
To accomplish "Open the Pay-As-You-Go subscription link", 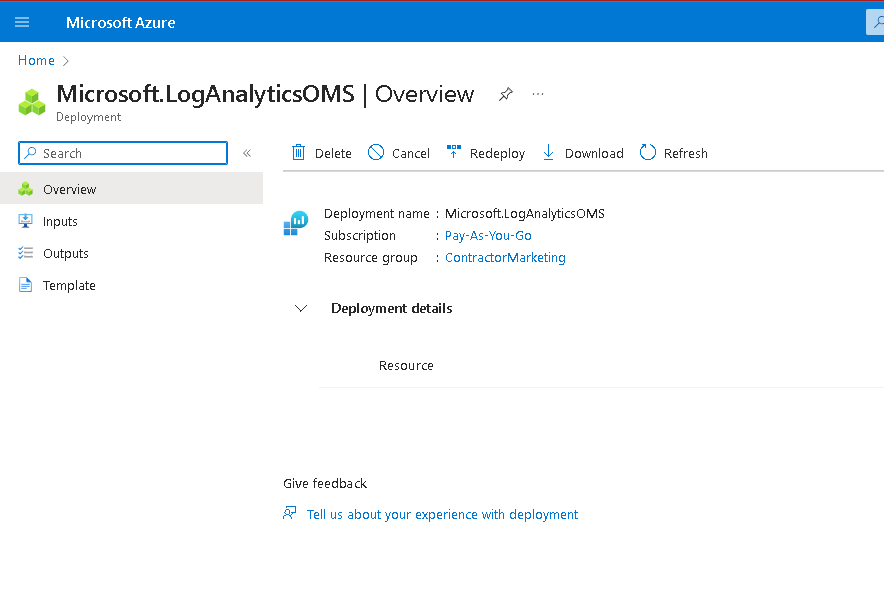I will (x=488, y=235).
